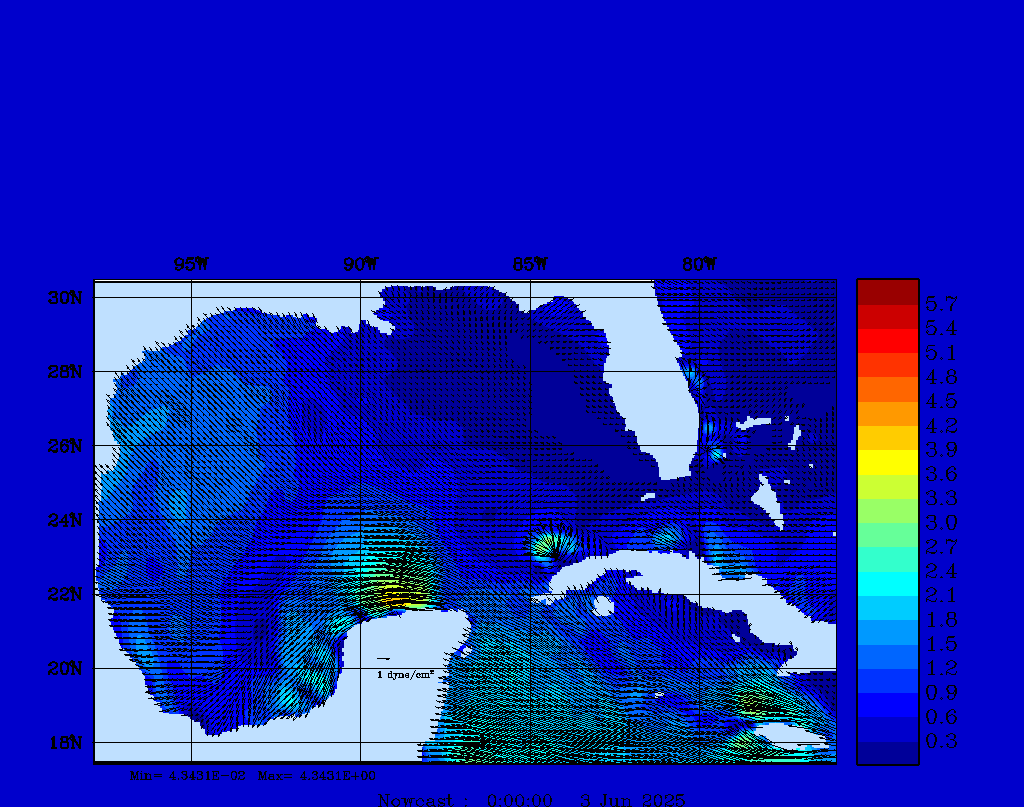Click the 80W longitude label
The width and height of the screenshot is (1024, 807).
coord(699,264)
